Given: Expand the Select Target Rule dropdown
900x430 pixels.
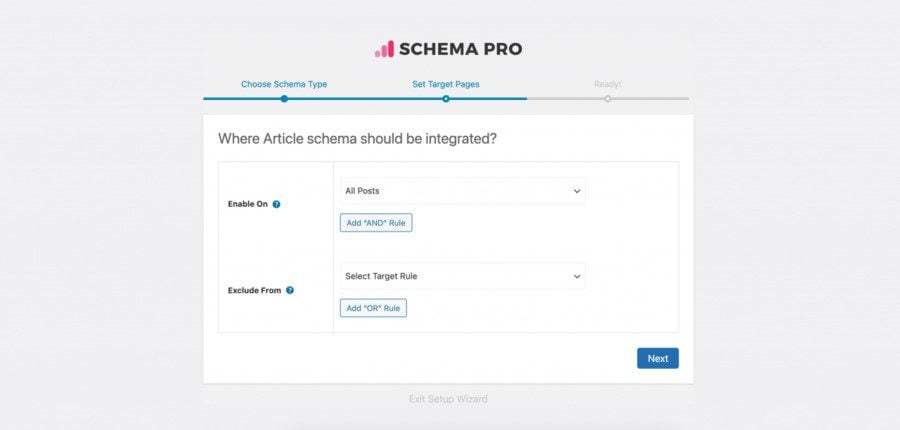Looking at the screenshot, I should [x=462, y=275].
